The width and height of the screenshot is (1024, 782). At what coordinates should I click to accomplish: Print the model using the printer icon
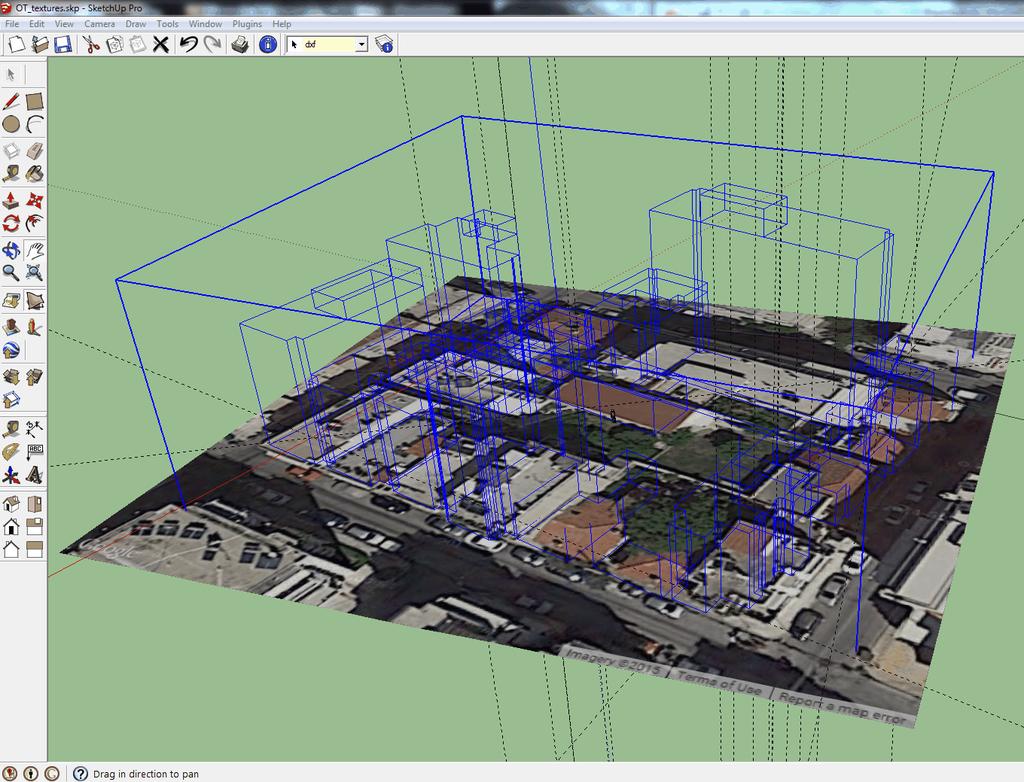click(240, 44)
